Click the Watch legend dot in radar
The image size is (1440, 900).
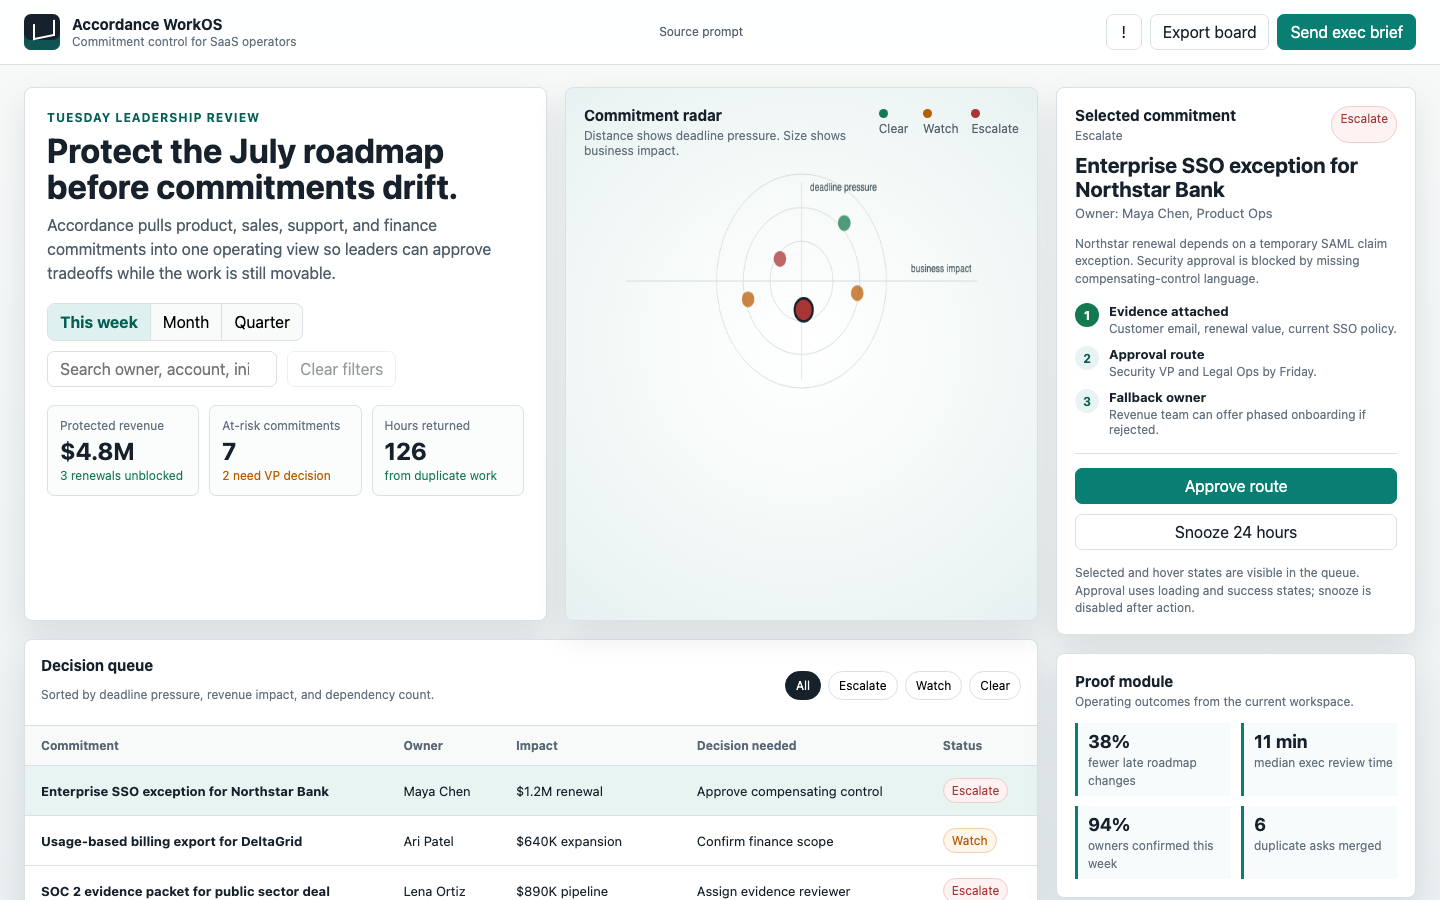click(927, 113)
